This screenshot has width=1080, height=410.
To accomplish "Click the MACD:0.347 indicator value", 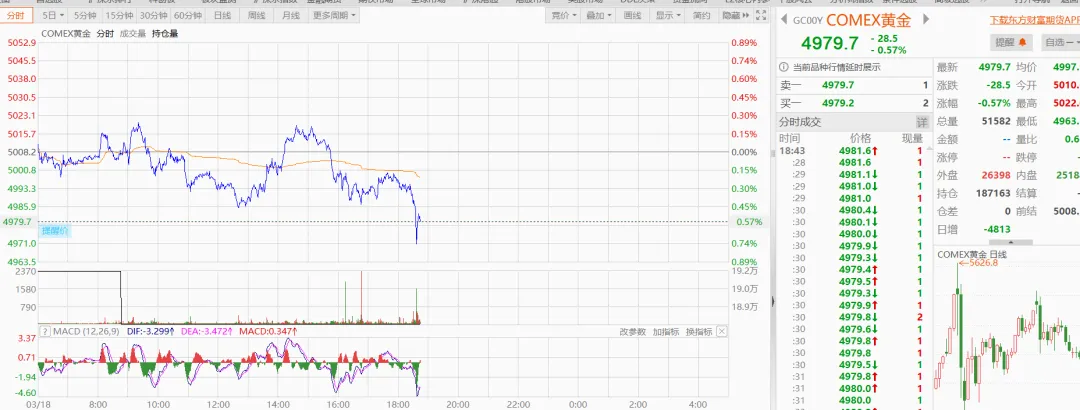I will coord(269,331).
